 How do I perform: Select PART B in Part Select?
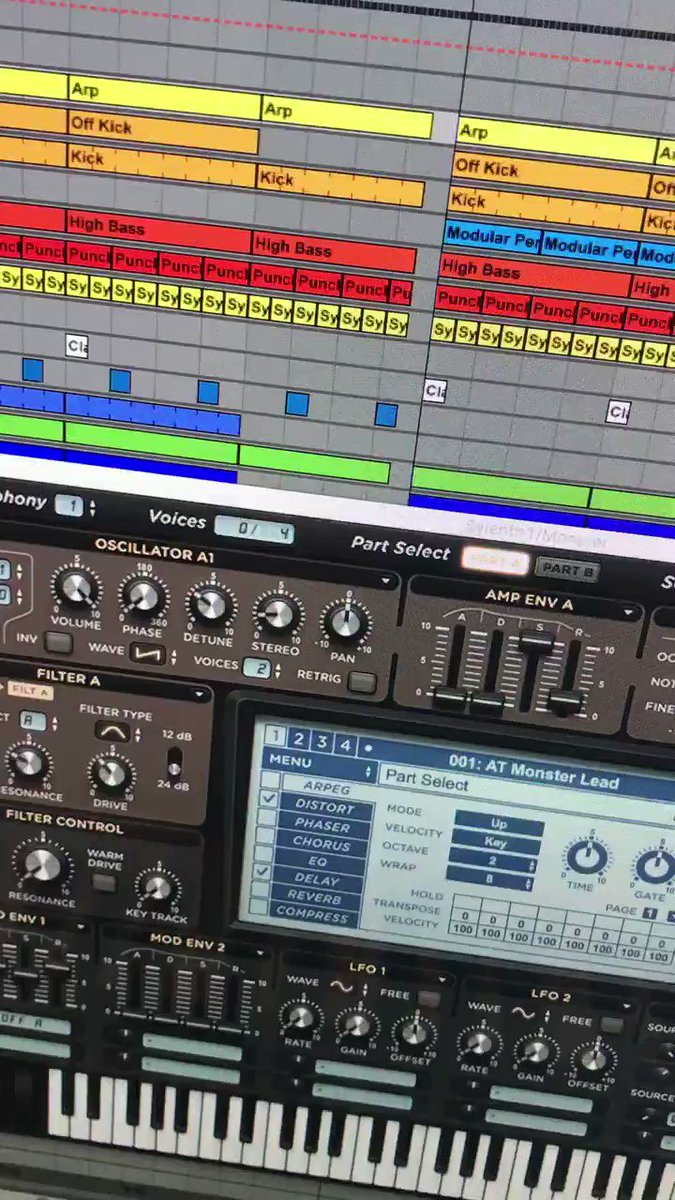[x=566, y=570]
